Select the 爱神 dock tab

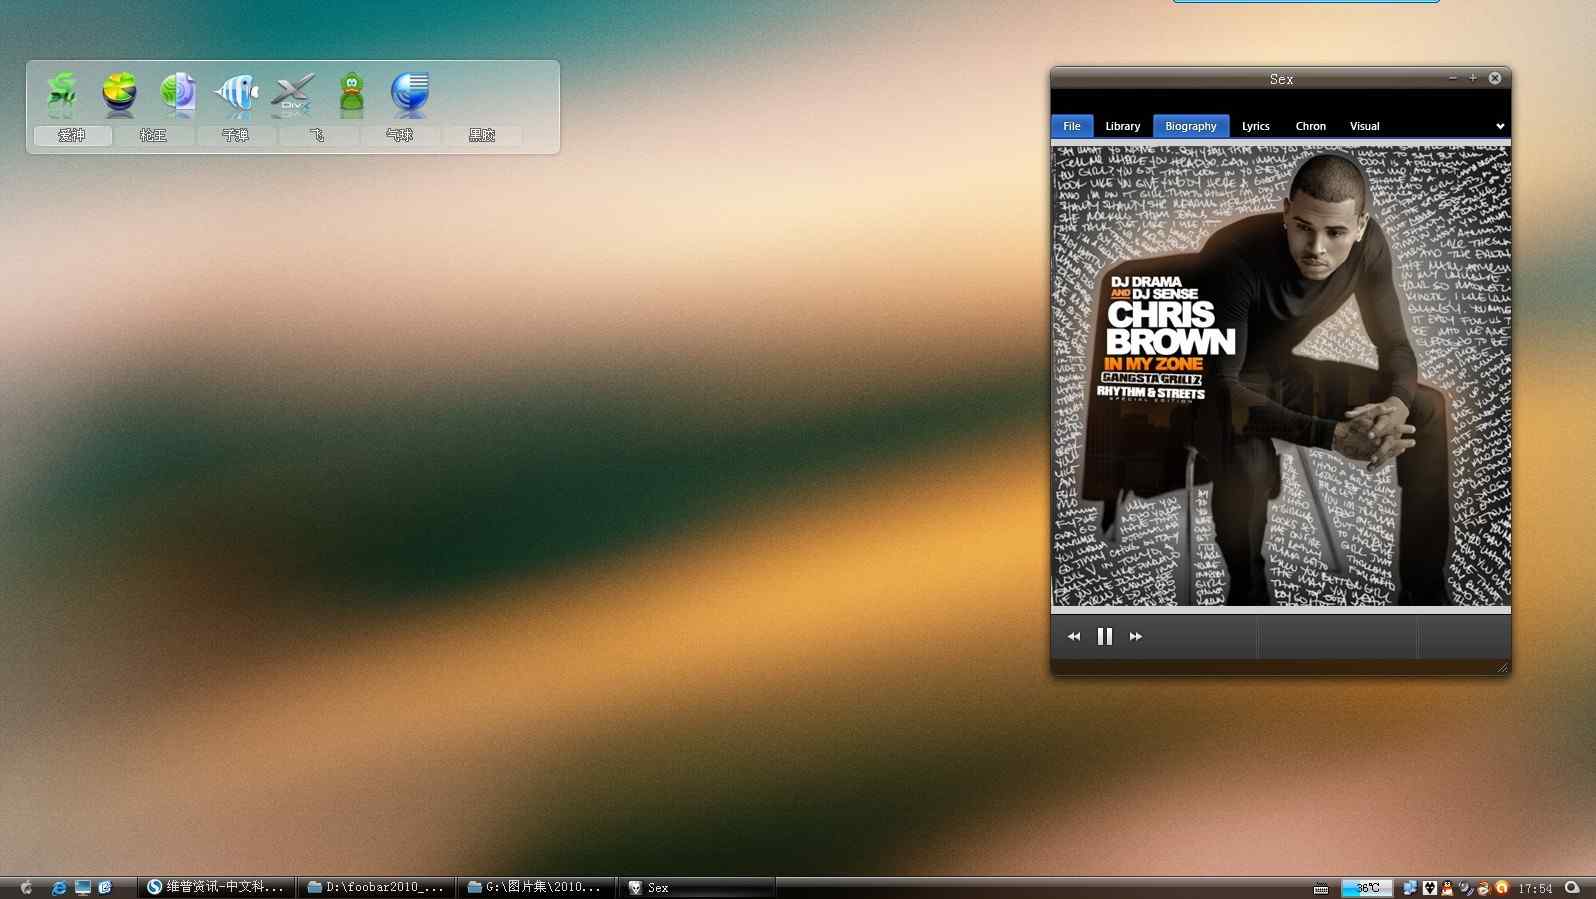coord(72,135)
